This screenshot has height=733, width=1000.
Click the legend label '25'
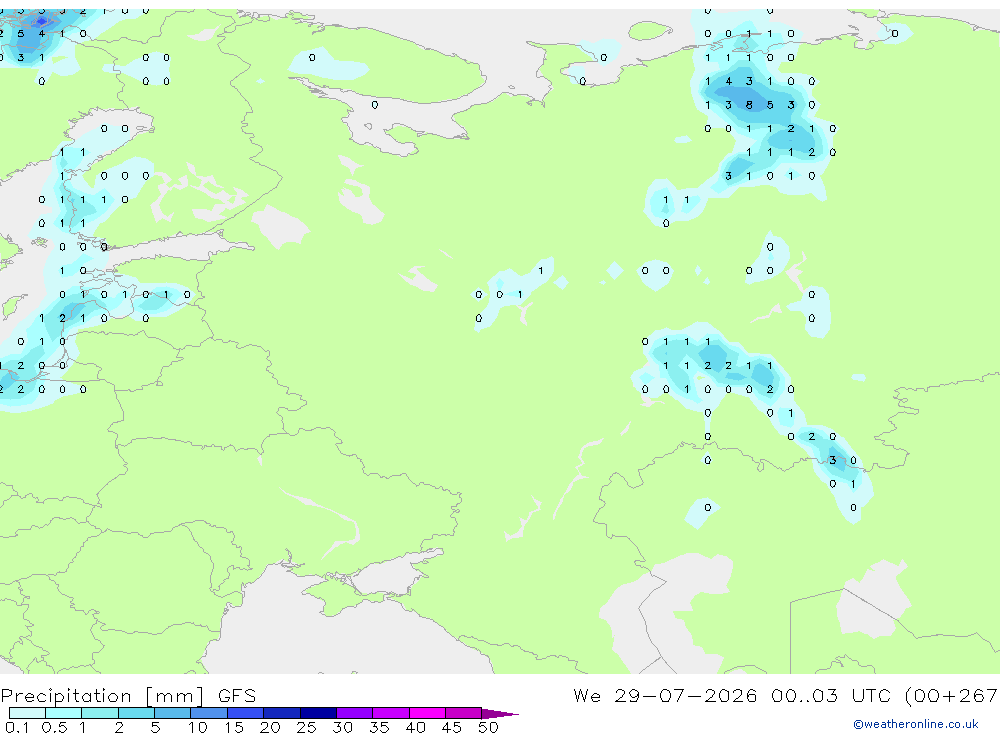pyautogui.click(x=306, y=727)
